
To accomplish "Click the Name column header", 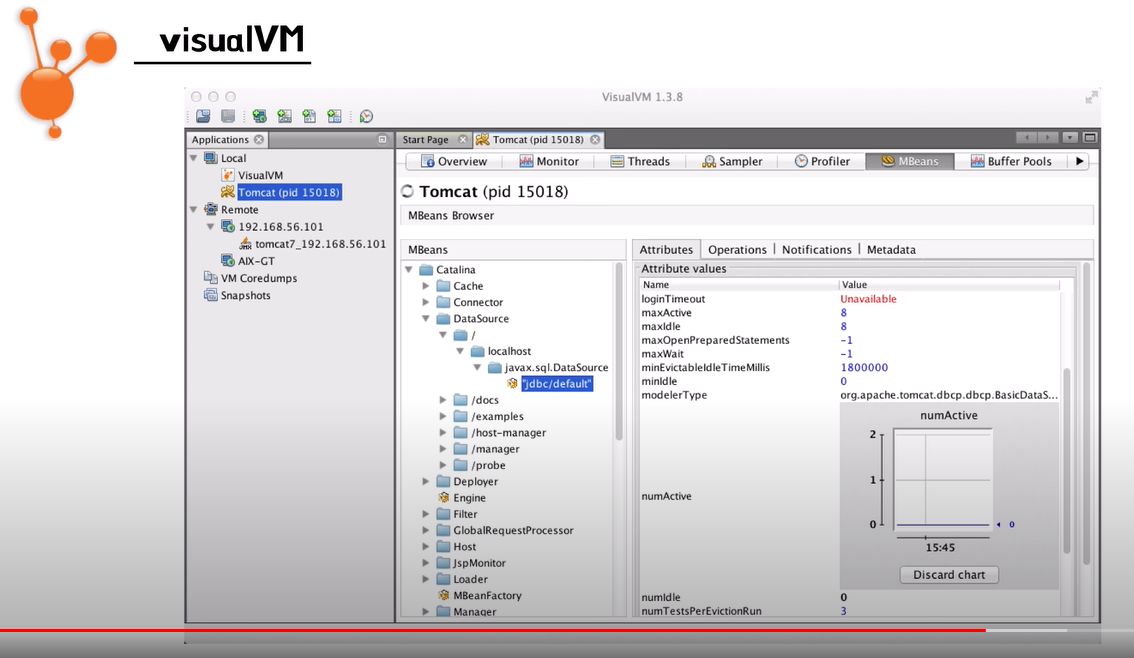I will (739, 285).
